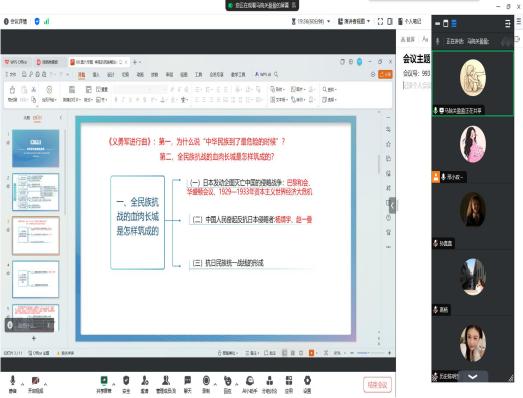Click the red end meeting button
This screenshot has width=523, height=398.
pos(378,385)
